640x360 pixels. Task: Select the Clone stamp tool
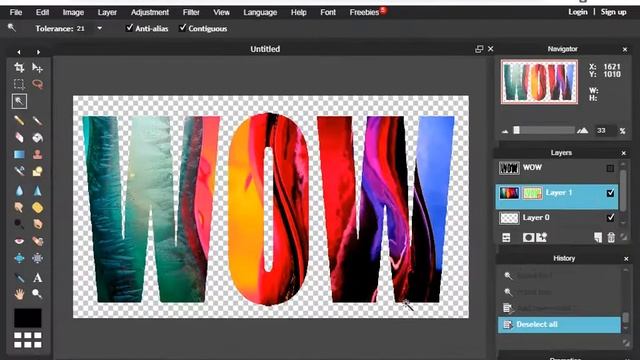(x=38, y=154)
